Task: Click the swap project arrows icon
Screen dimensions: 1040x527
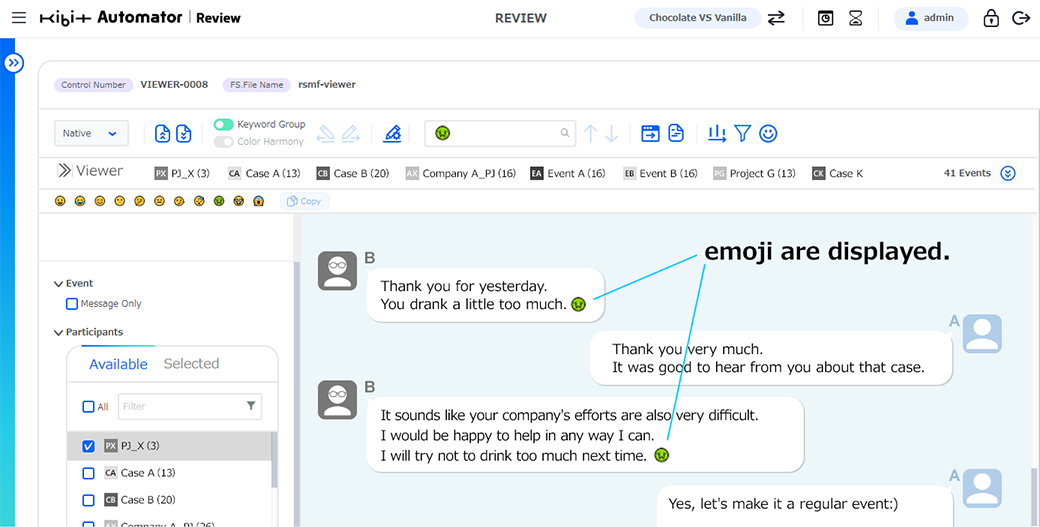Action: coord(776,18)
